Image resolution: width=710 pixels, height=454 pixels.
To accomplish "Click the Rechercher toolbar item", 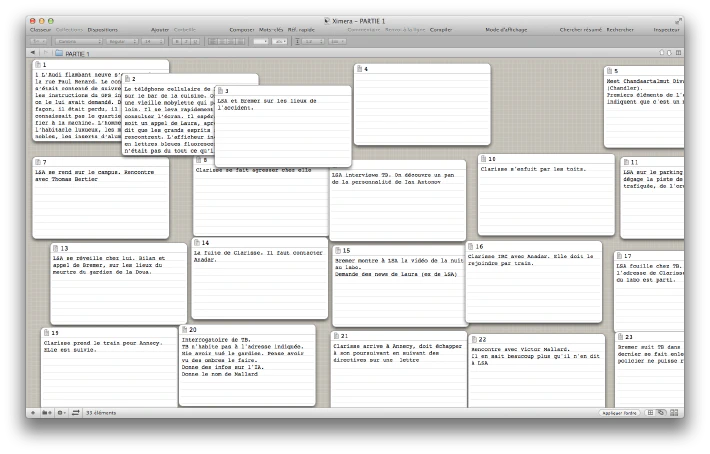I will tap(618, 30).
